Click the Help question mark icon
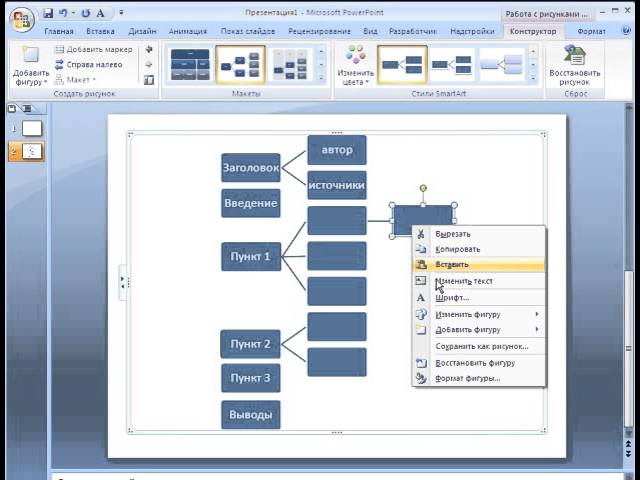Screen dimensions: 640x480 pyautogui.click(x=625, y=31)
